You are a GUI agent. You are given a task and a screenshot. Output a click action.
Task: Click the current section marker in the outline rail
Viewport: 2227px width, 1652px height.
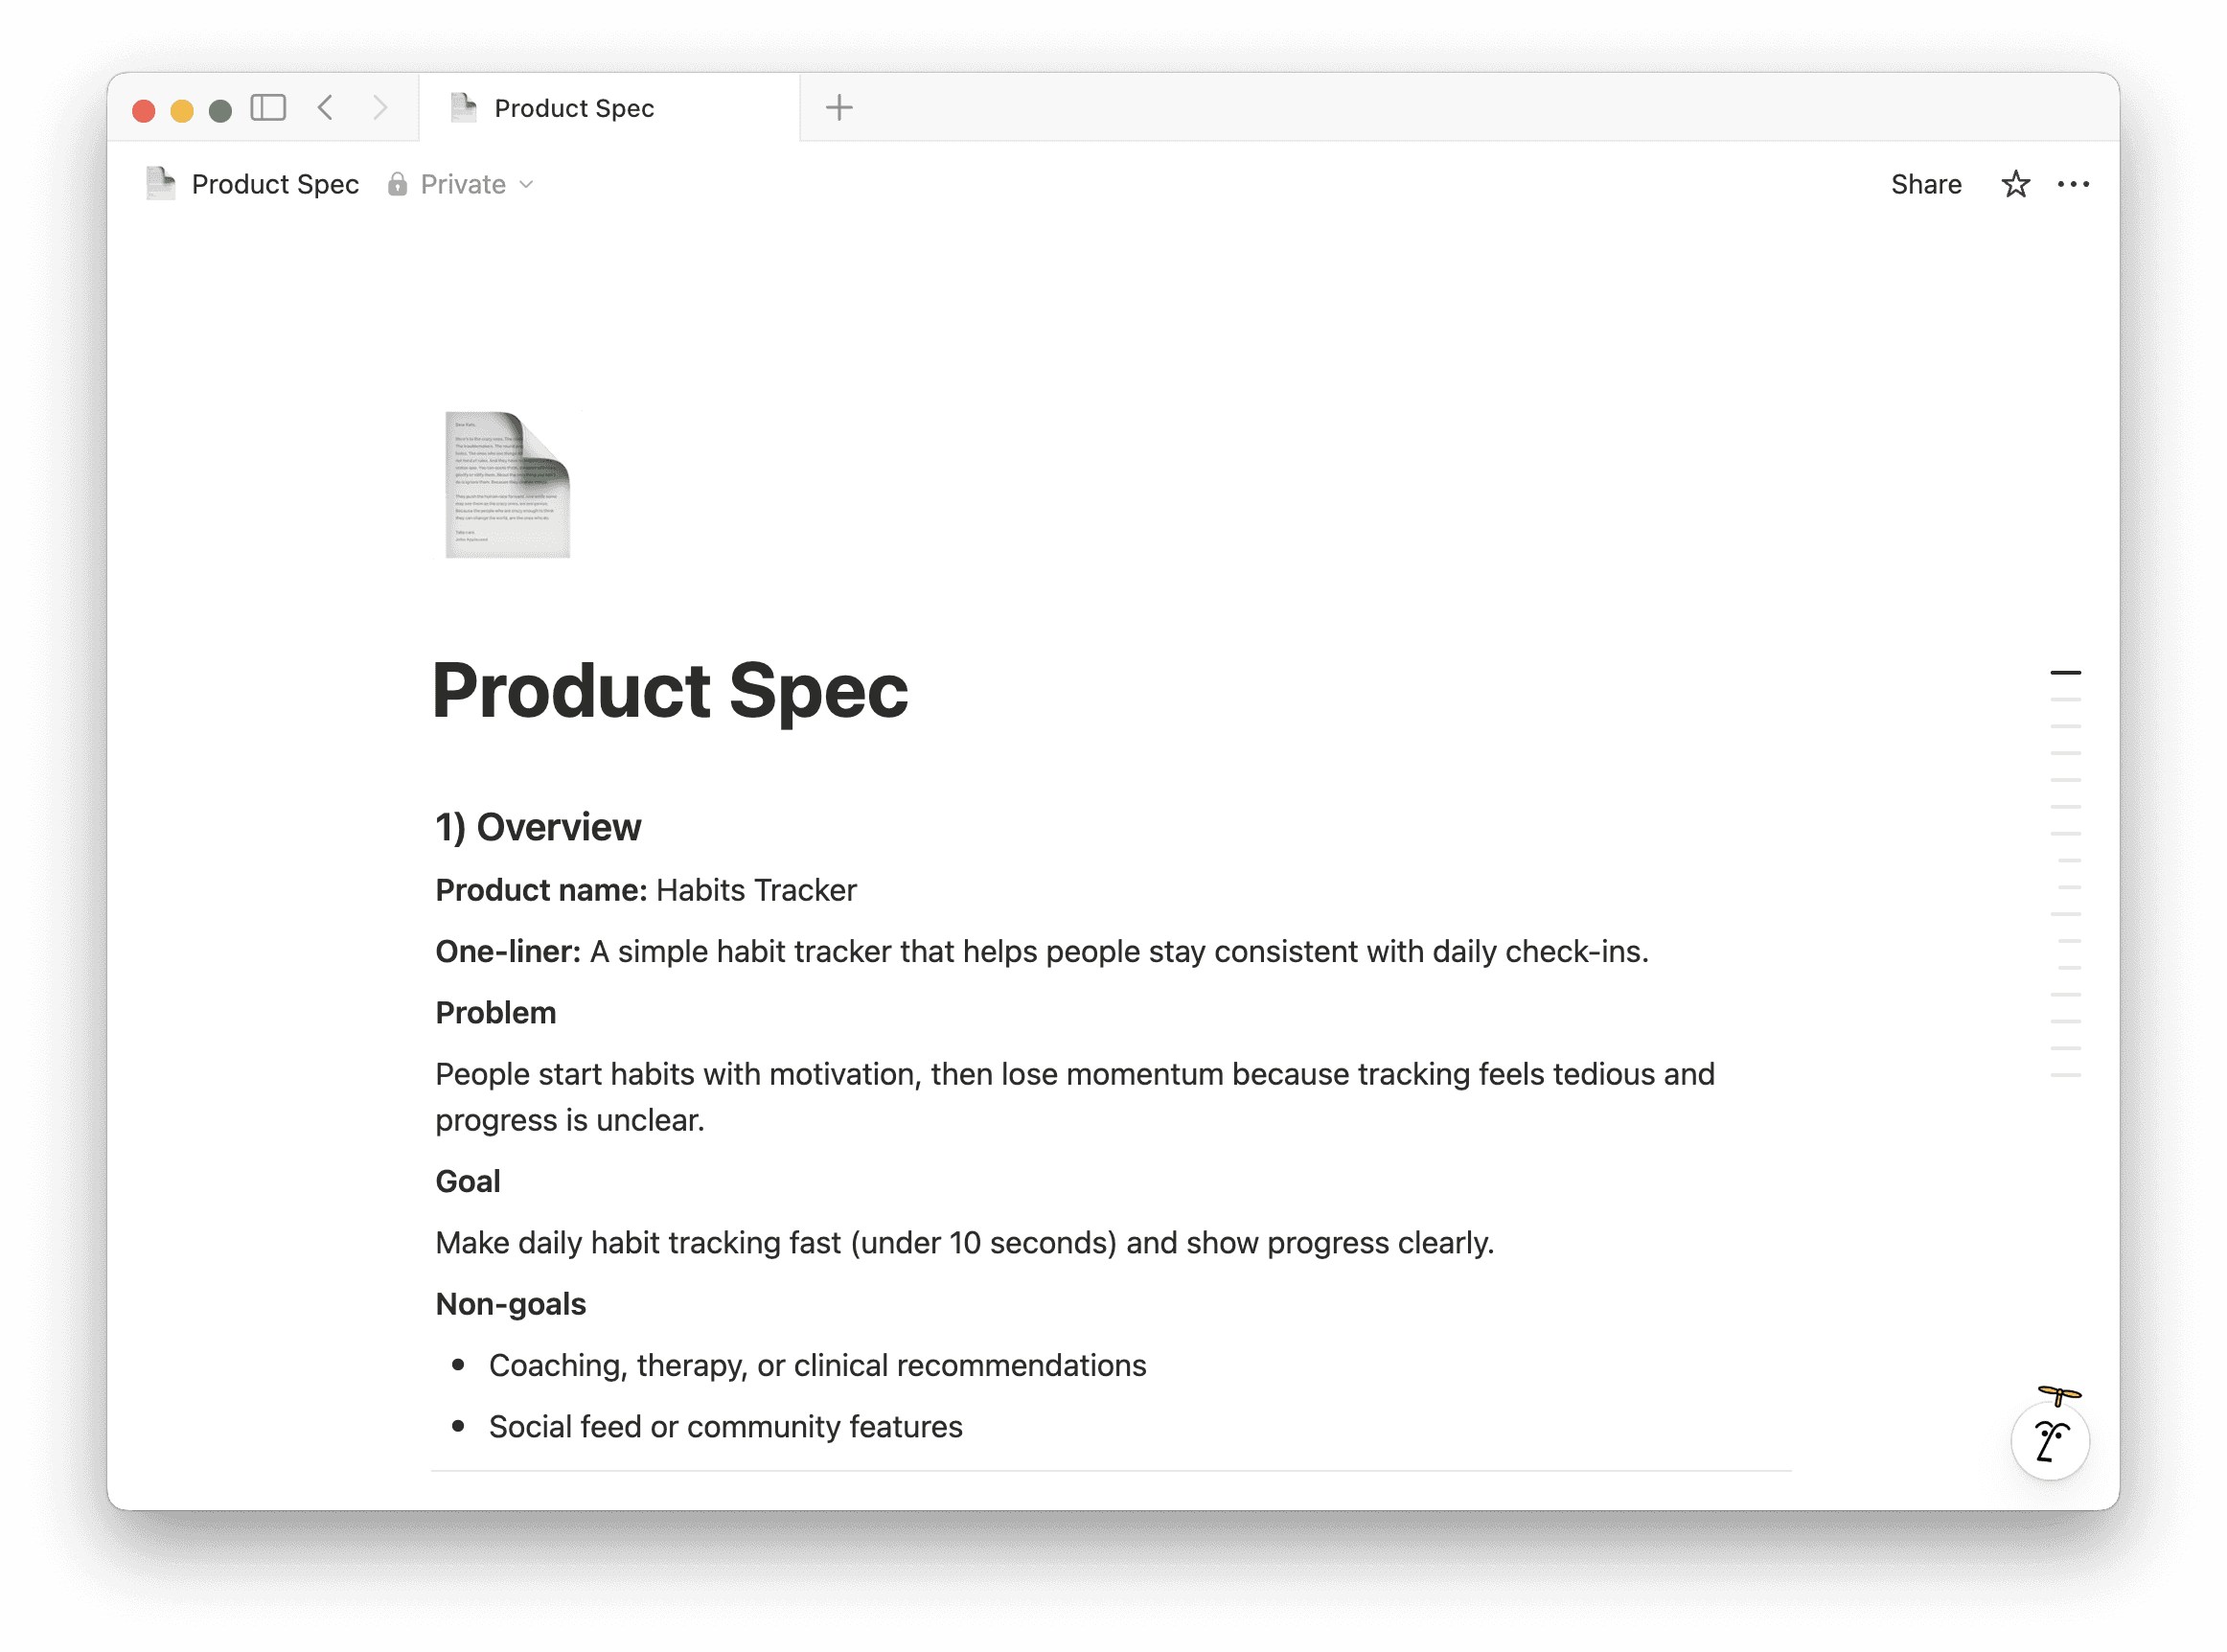pyautogui.click(x=2066, y=671)
